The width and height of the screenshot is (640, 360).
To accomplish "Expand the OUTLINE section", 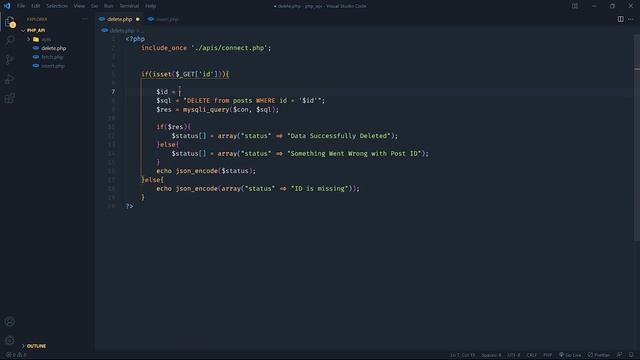I will pos(36,346).
